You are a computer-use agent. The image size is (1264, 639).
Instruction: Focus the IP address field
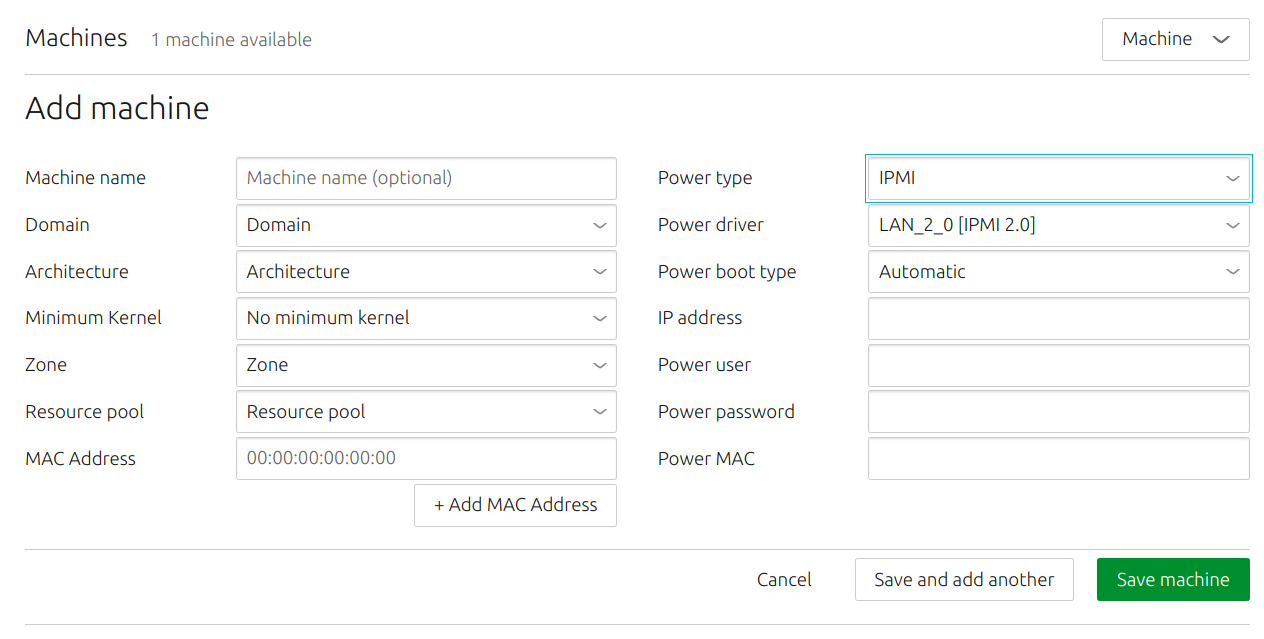coord(1059,318)
